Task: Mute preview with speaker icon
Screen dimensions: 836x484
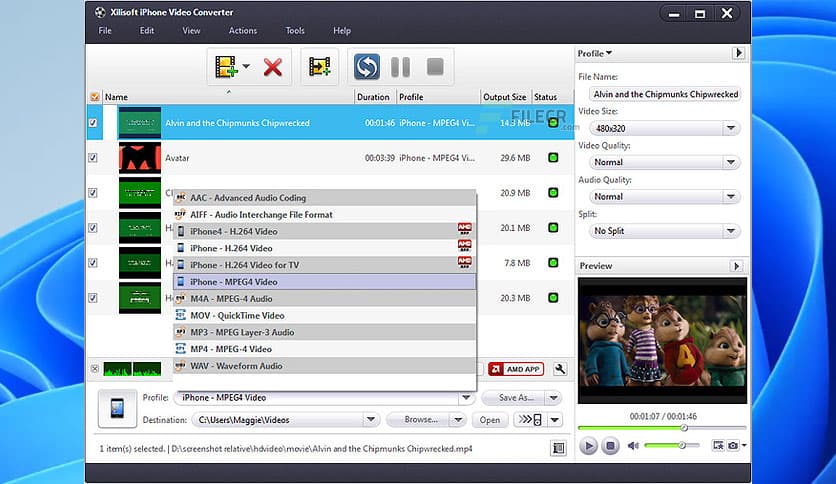Action: (x=633, y=446)
